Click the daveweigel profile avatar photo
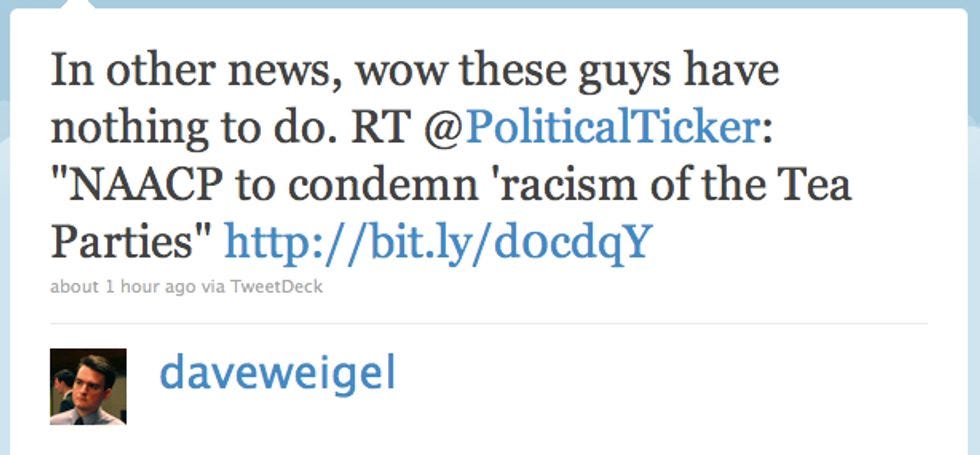Screen dimensions: 980x455 [88, 386]
